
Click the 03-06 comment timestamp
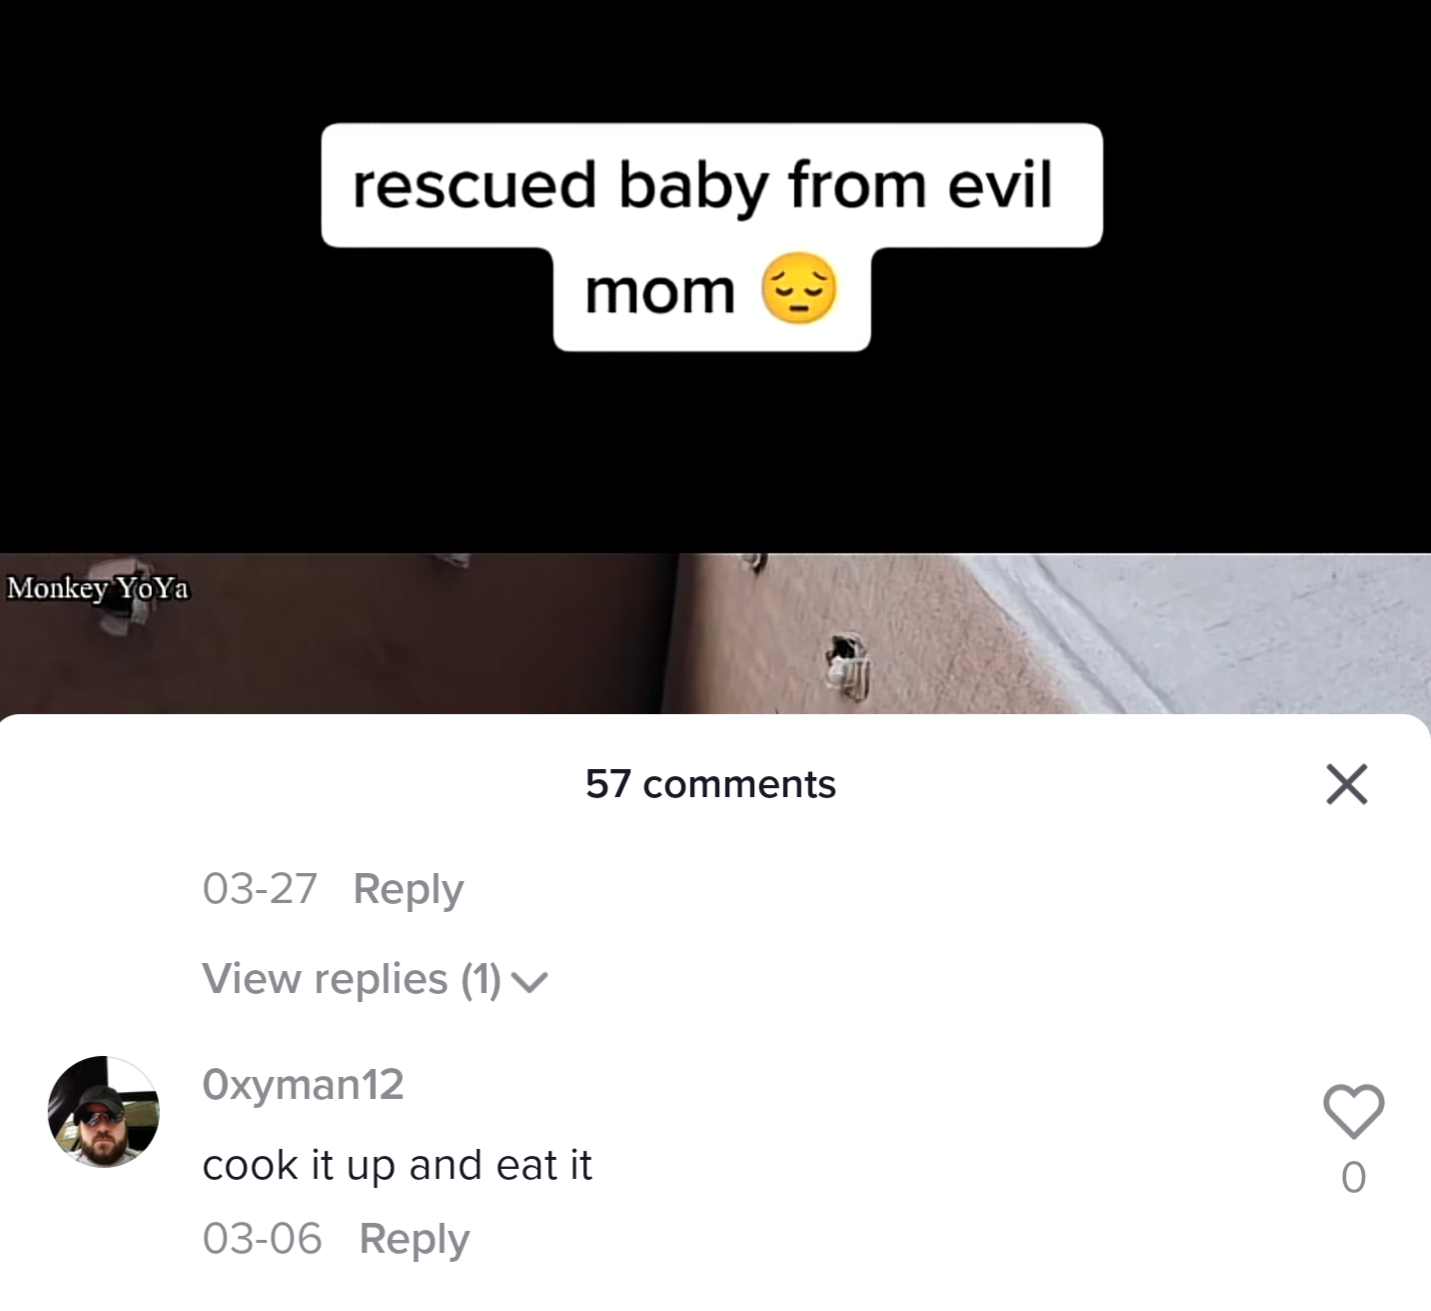(262, 1239)
